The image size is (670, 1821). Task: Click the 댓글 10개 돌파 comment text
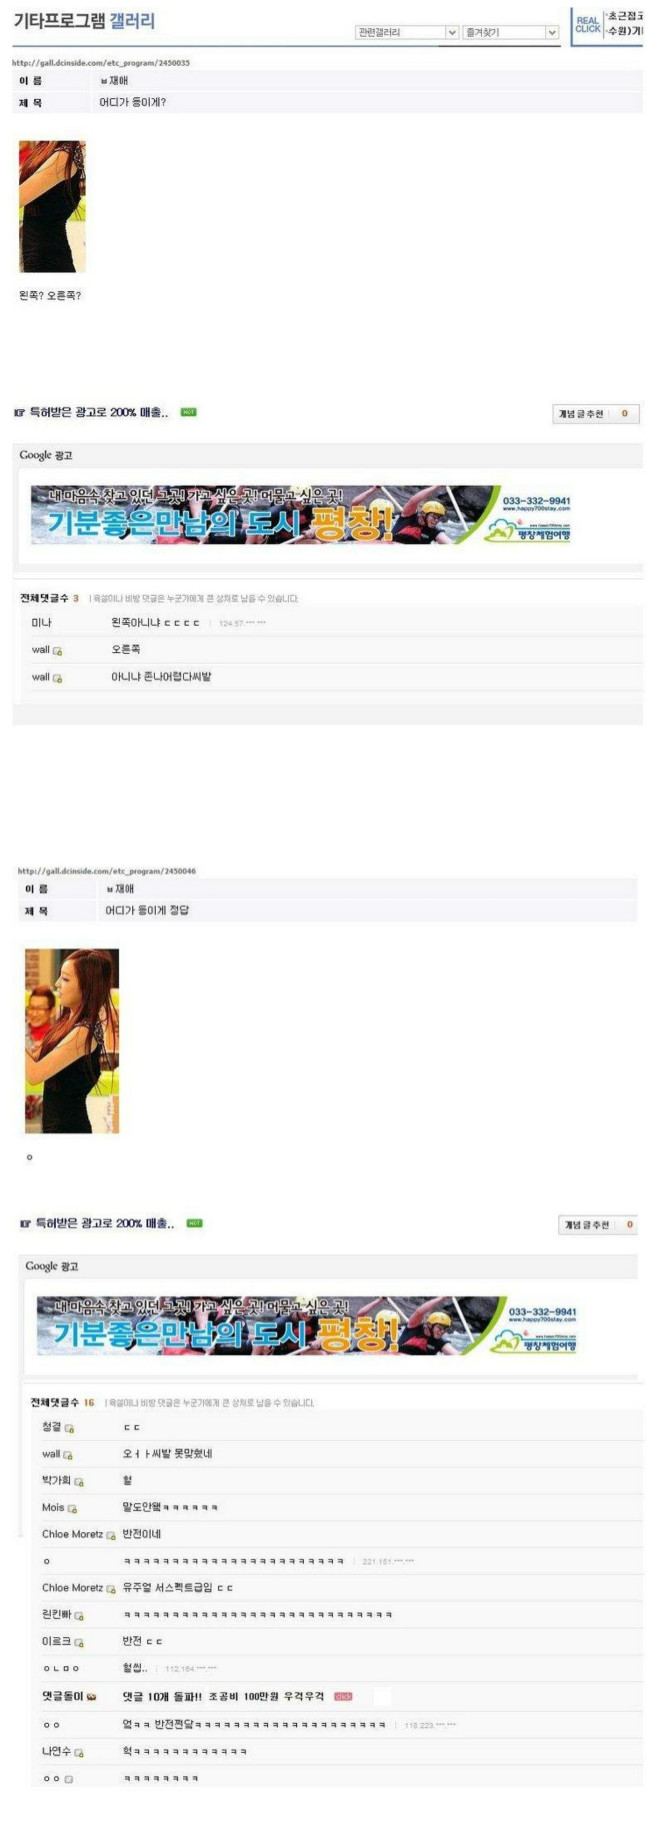coord(223,1696)
